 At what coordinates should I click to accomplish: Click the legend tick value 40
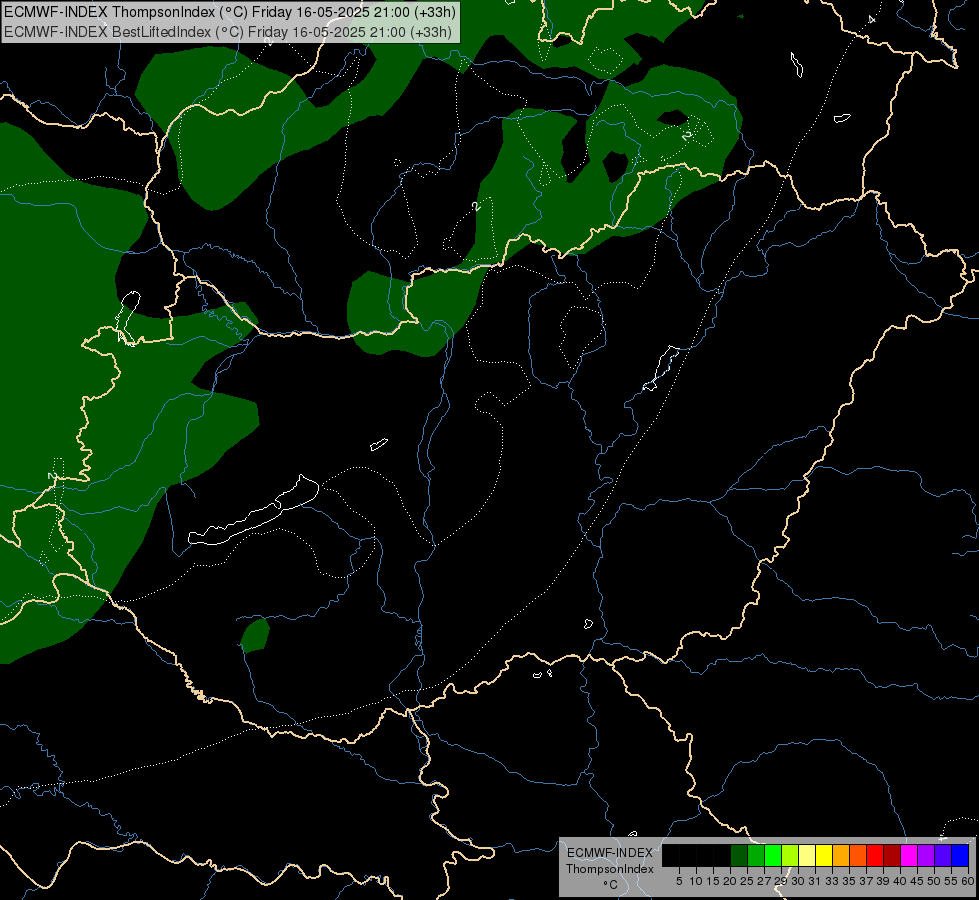point(900,881)
